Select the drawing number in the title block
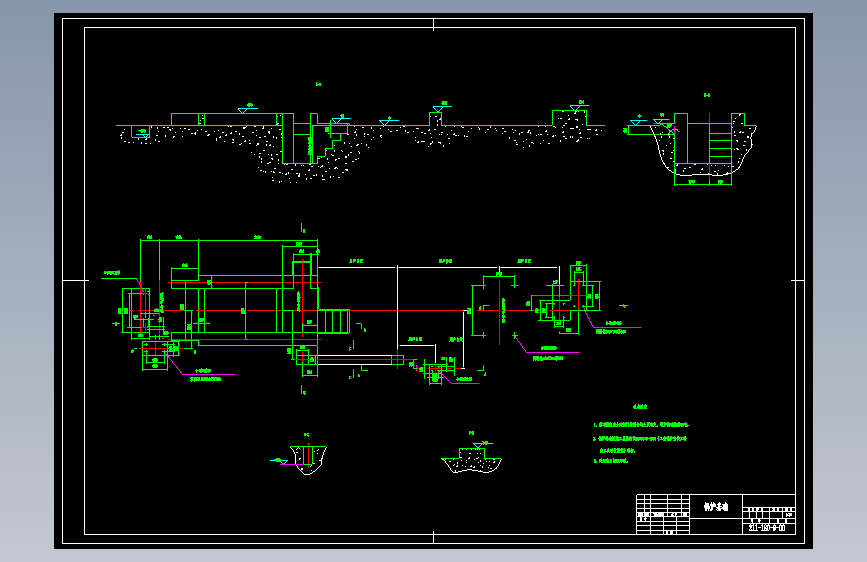Image resolution: width=867 pixels, height=562 pixels. 766,528
